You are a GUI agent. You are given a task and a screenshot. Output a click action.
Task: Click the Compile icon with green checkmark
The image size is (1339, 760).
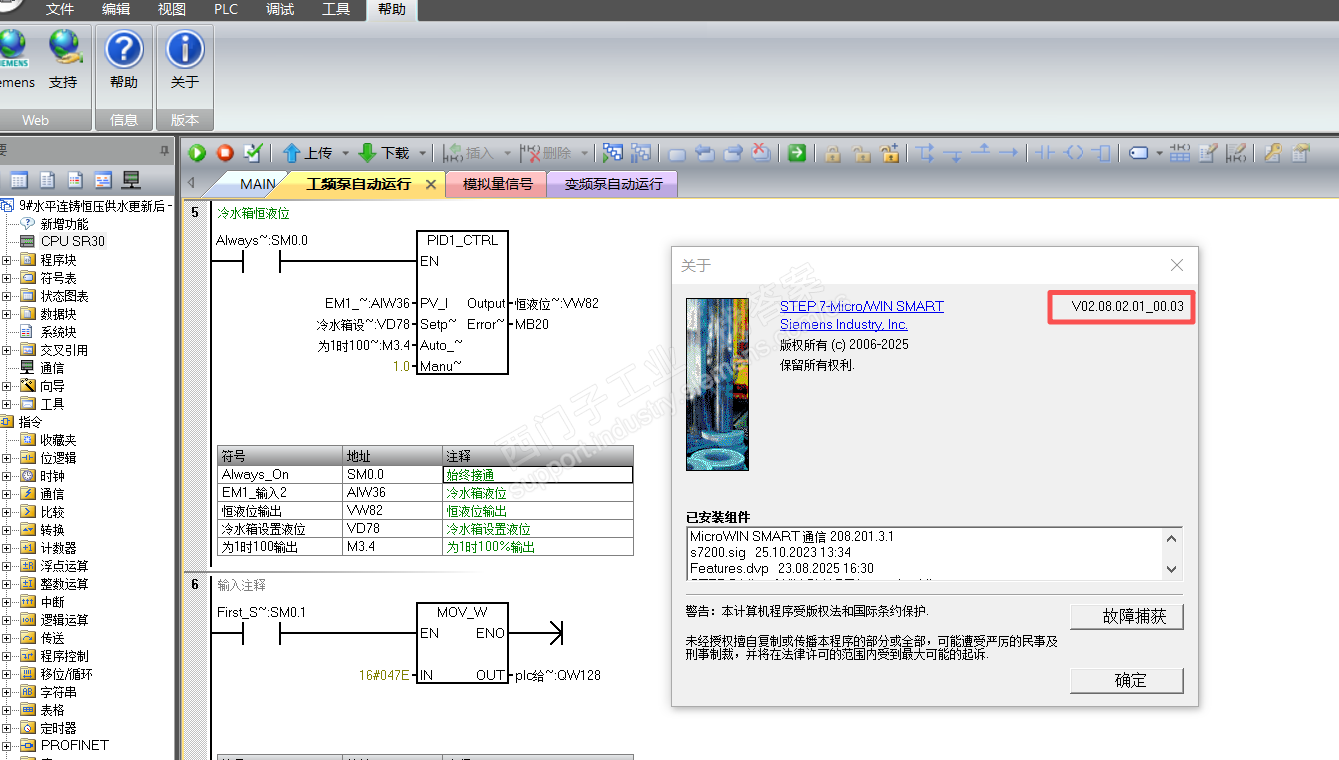(253, 153)
